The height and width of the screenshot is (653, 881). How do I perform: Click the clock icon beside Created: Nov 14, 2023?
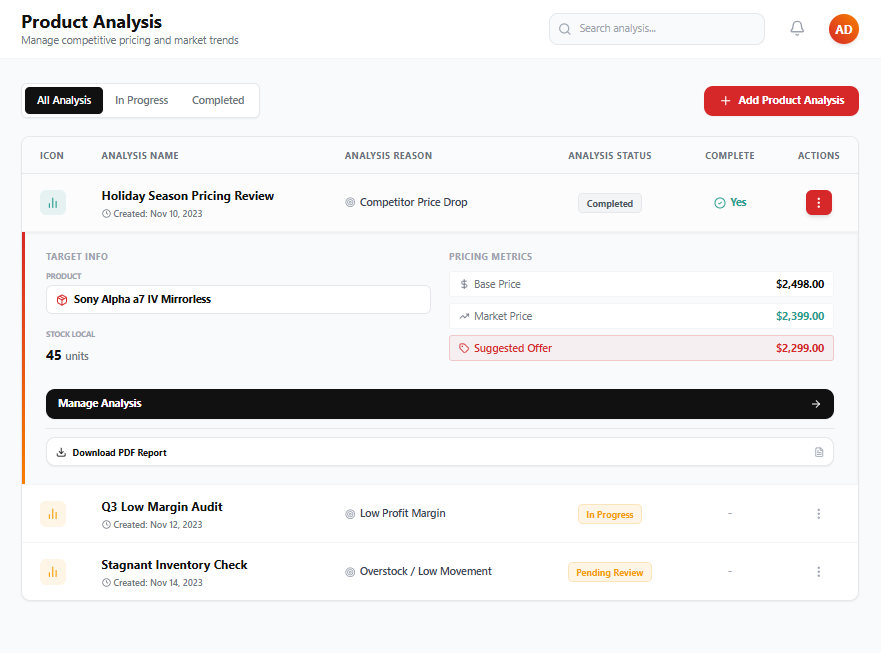pyautogui.click(x=106, y=583)
